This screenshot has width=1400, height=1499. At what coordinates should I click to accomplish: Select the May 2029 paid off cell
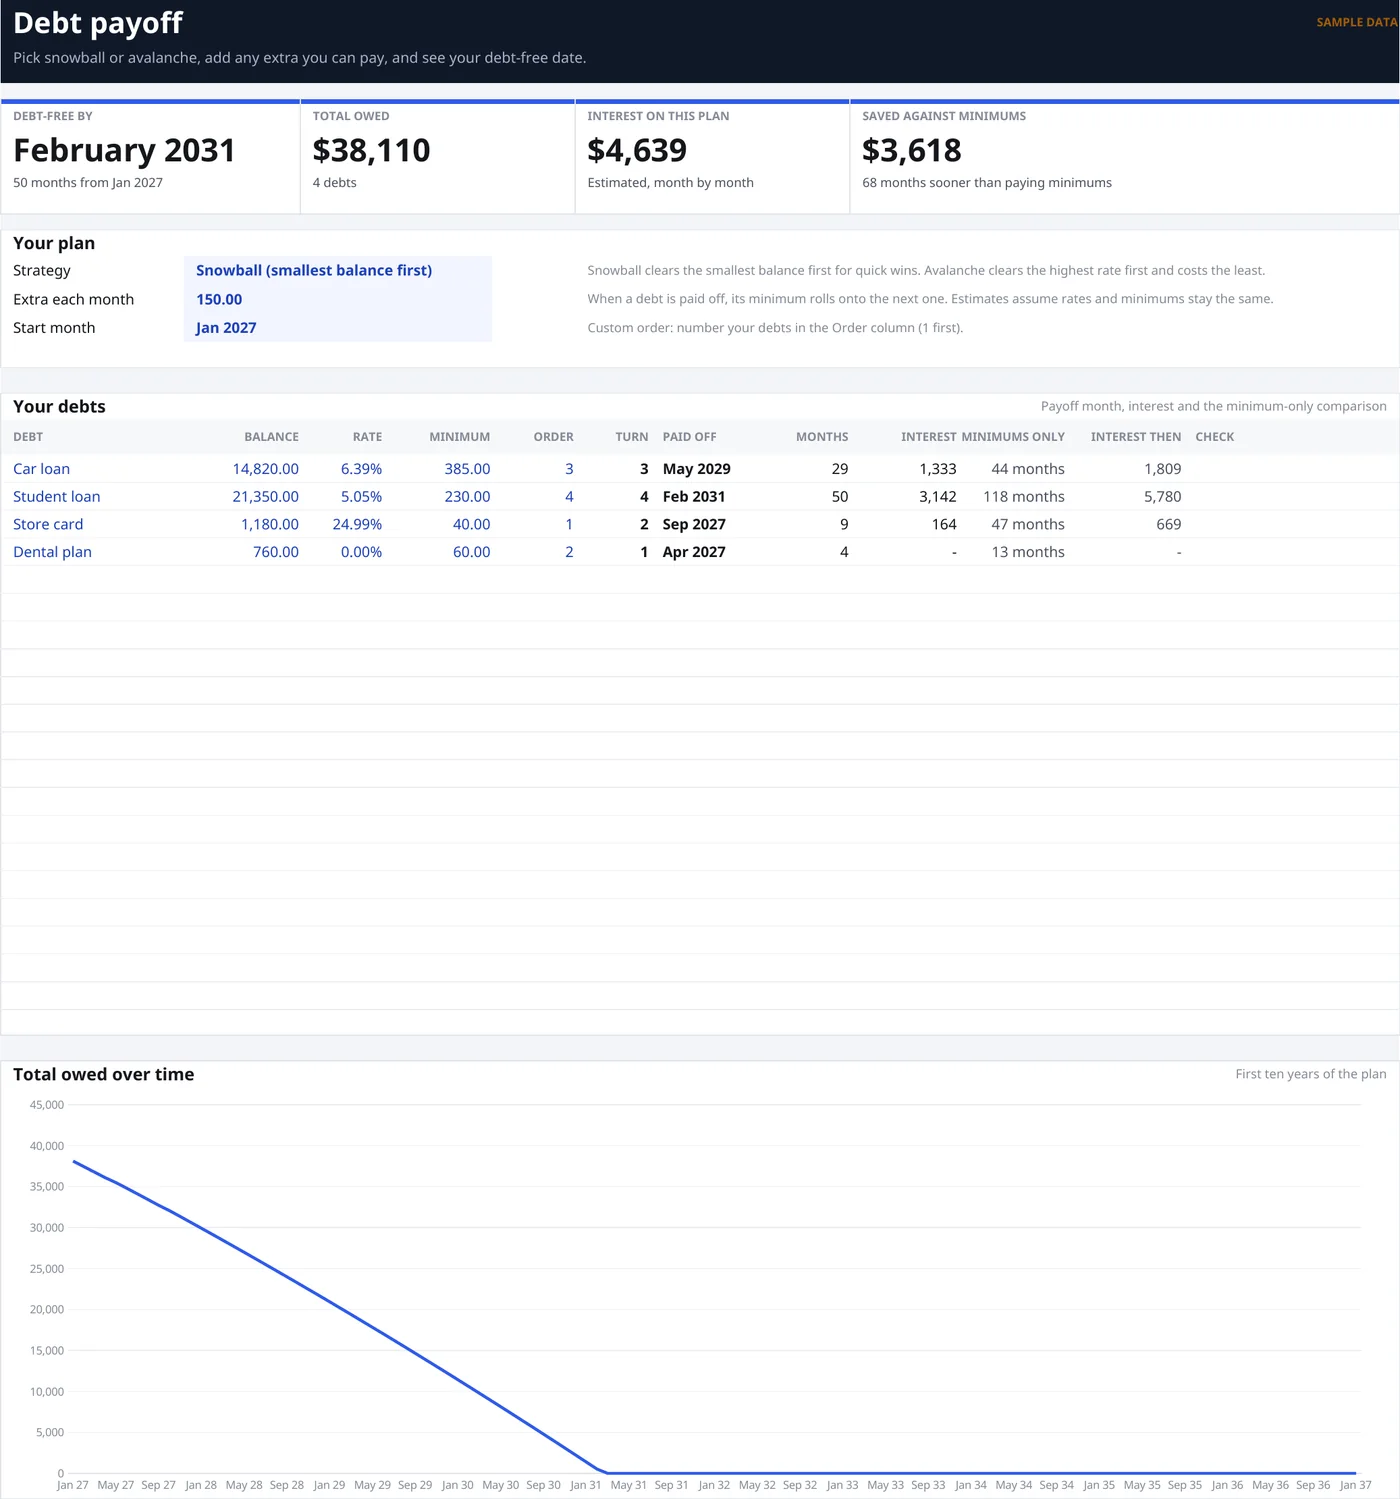coord(697,469)
